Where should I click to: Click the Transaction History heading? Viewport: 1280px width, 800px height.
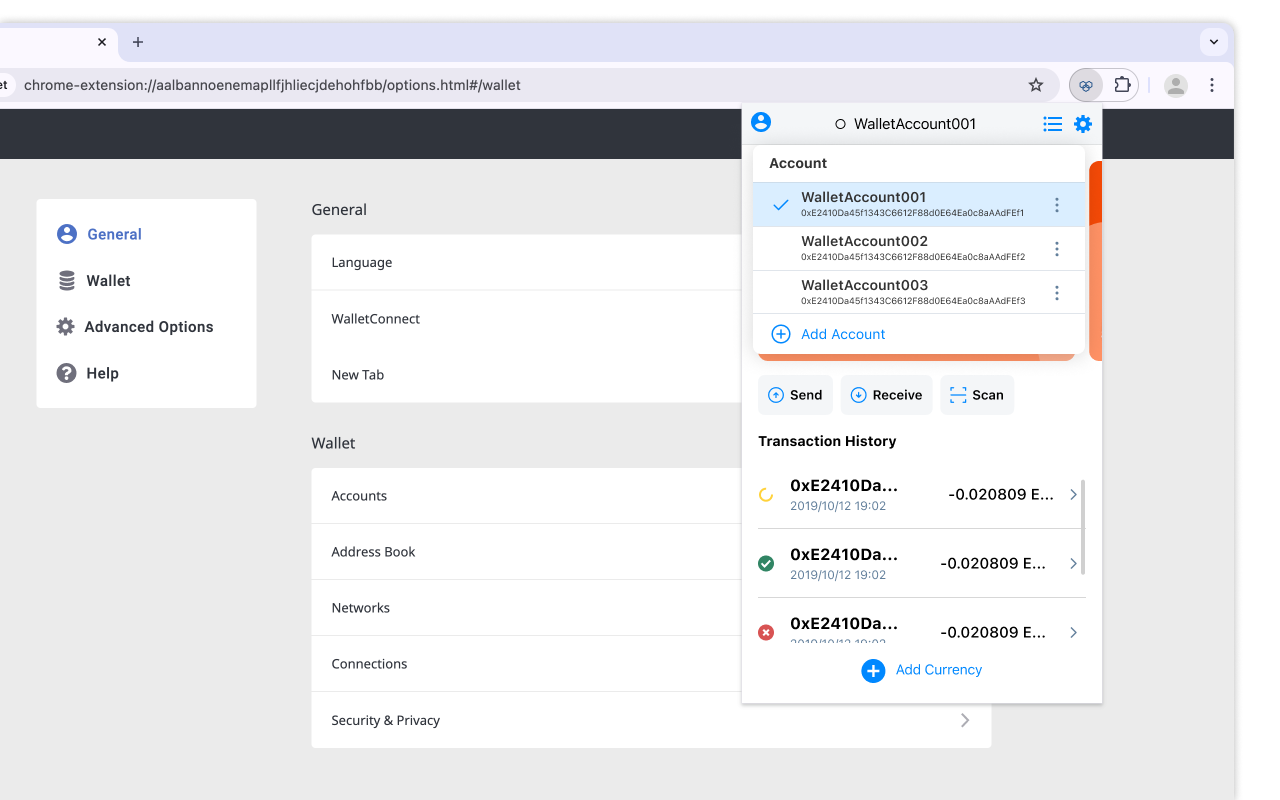827,441
